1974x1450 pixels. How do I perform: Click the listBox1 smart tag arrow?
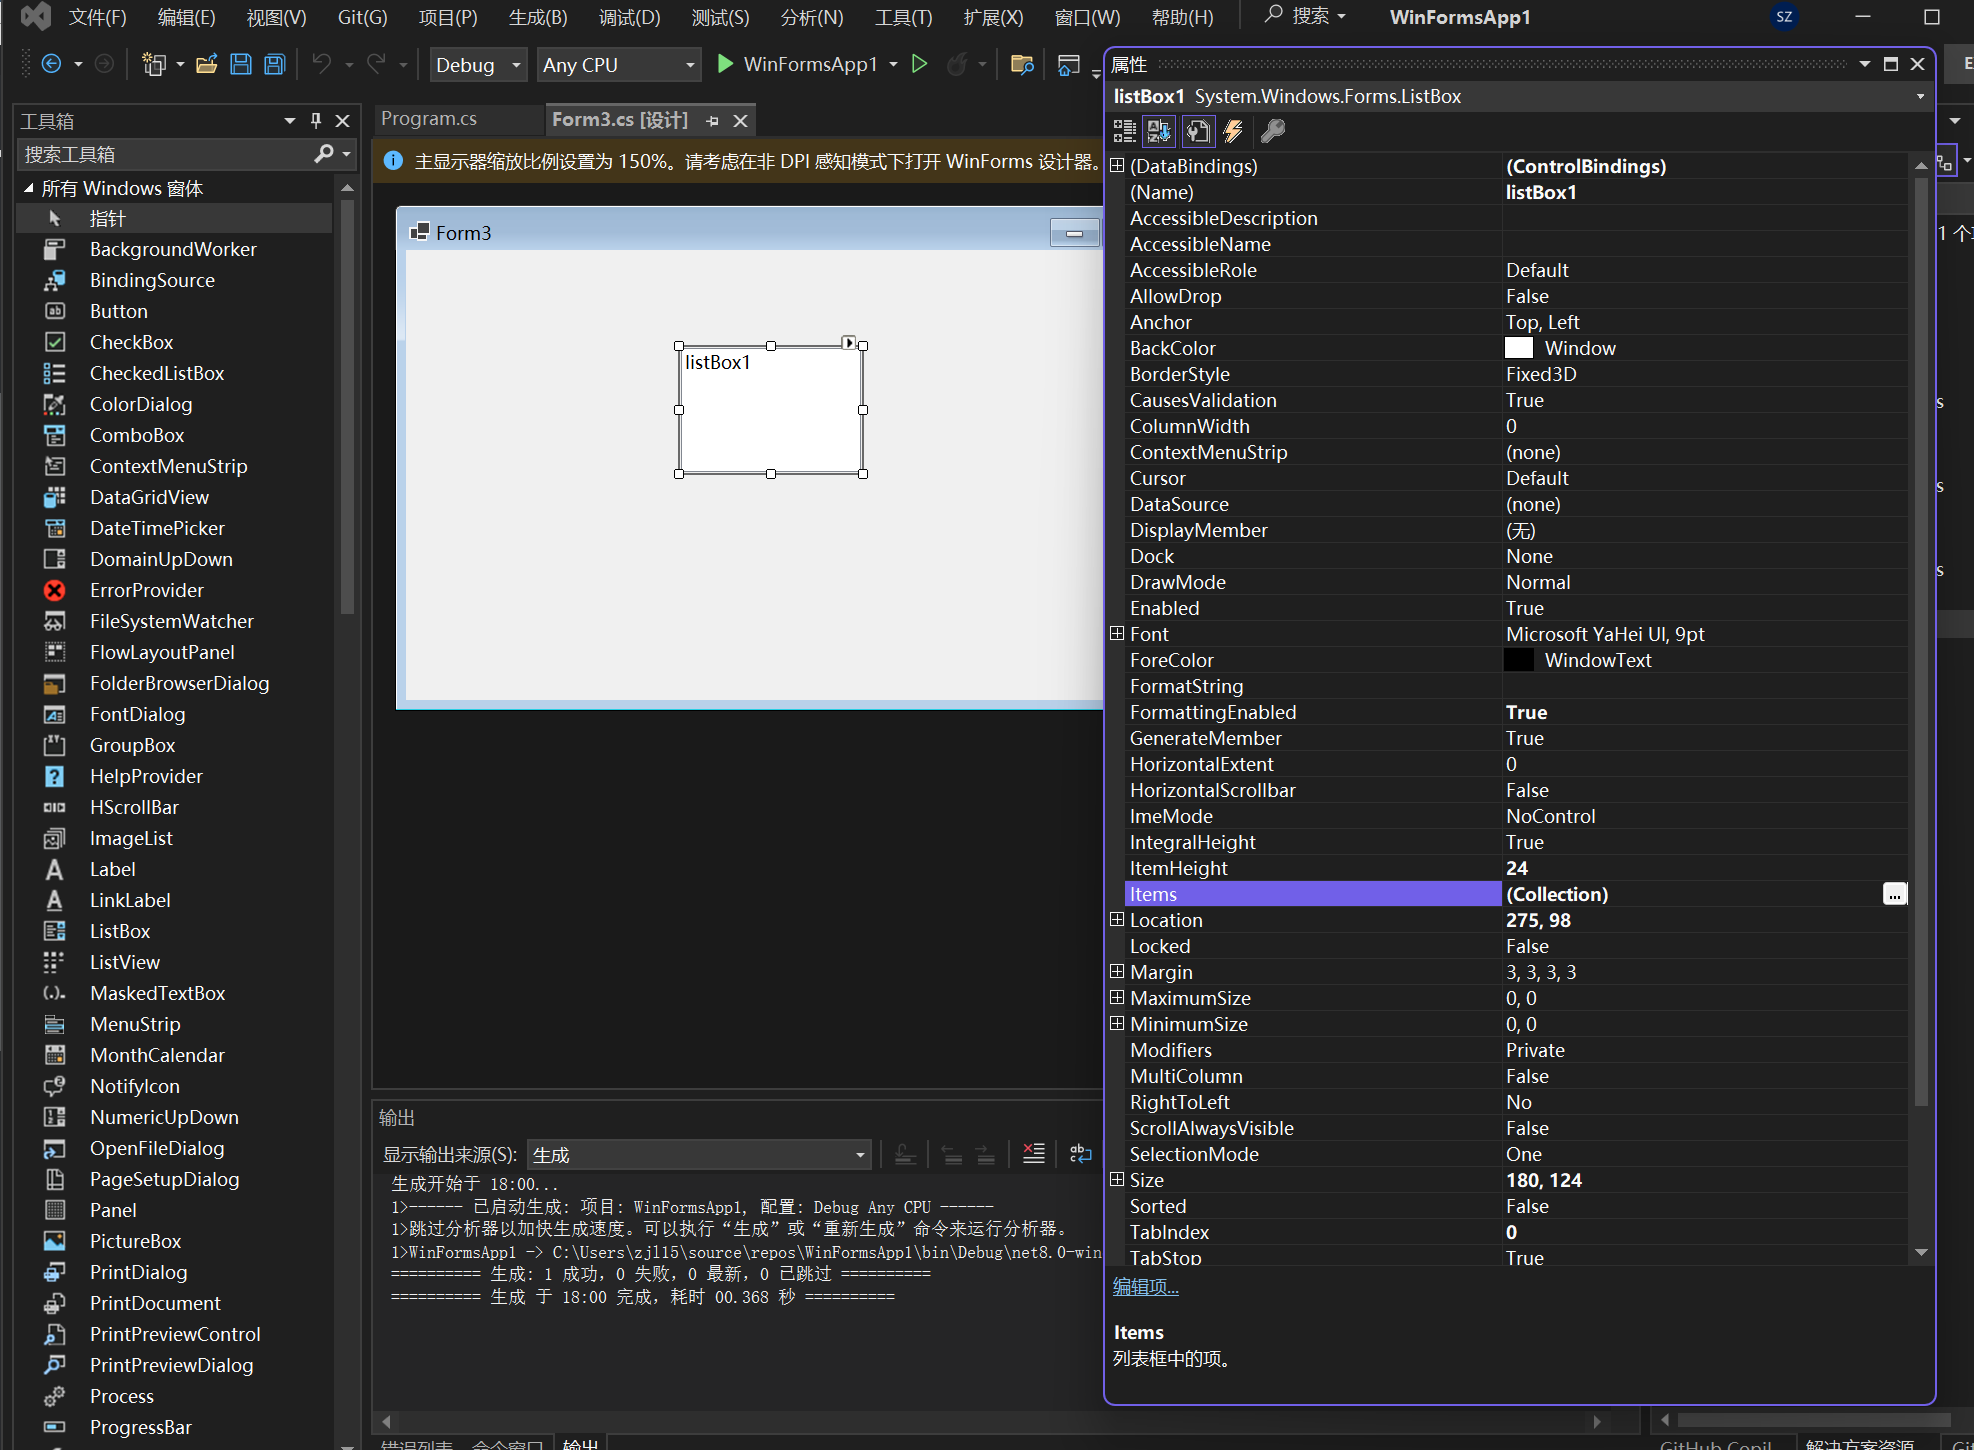pos(849,343)
